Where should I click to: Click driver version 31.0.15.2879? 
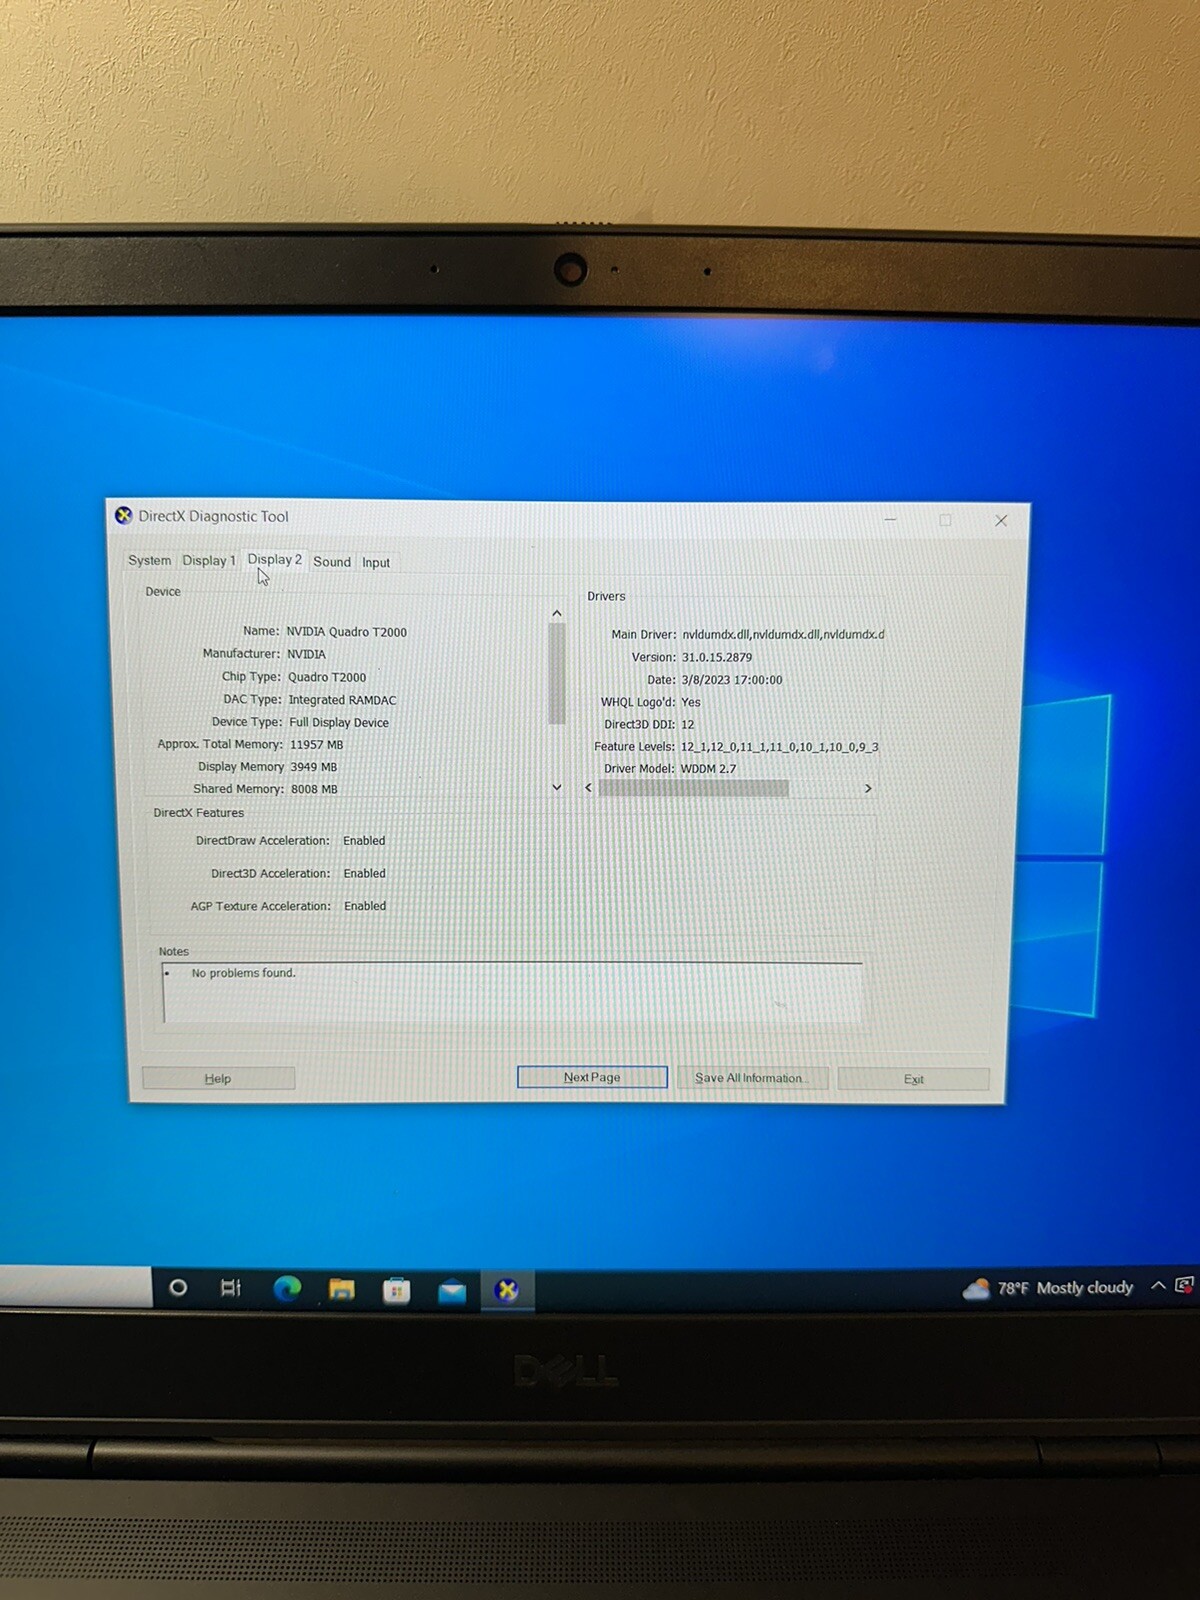(717, 657)
